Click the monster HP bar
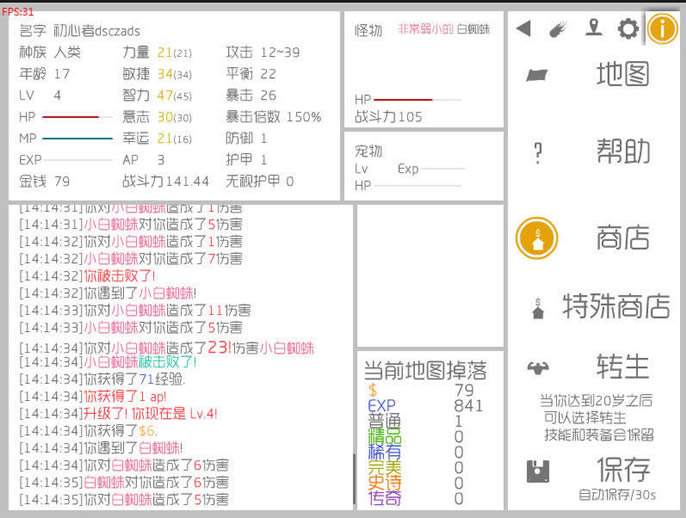 point(417,100)
